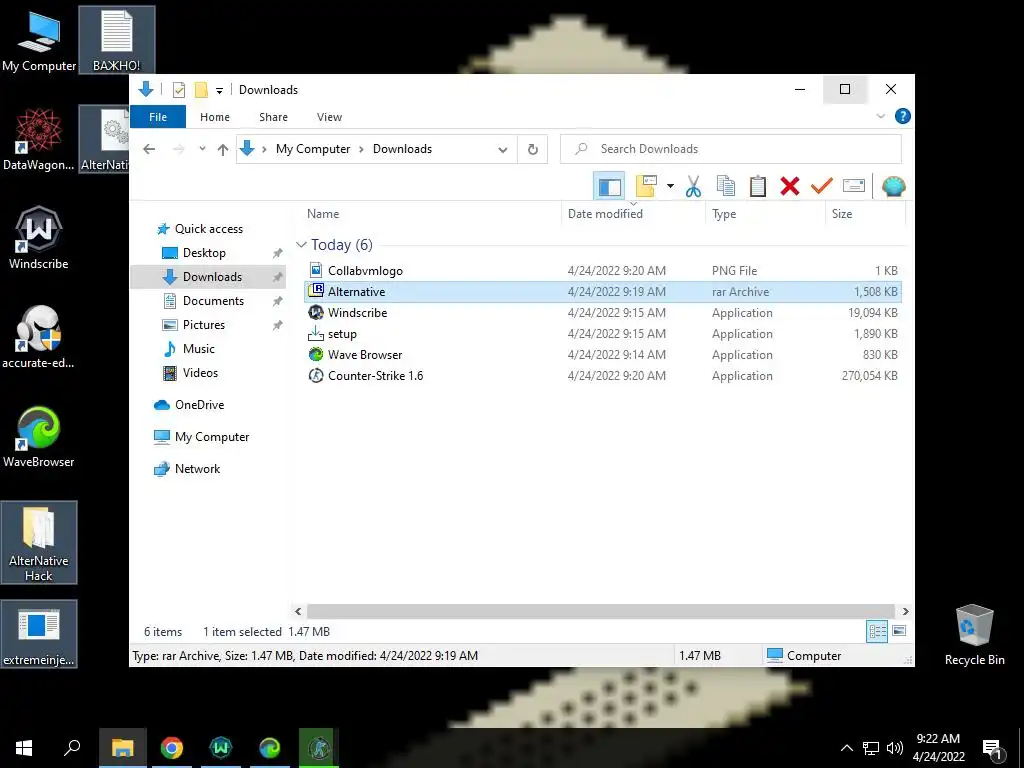Open address bar history dropdown

click(x=503, y=150)
